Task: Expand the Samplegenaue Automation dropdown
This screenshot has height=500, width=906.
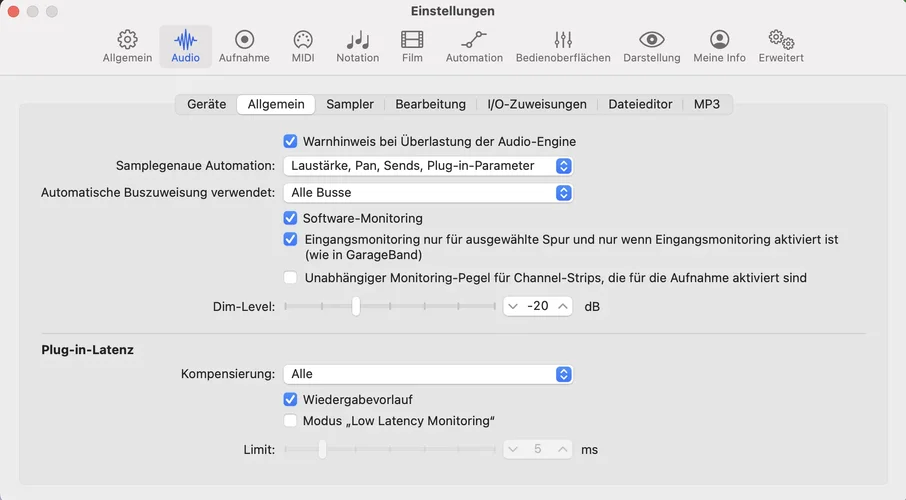Action: 428,166
